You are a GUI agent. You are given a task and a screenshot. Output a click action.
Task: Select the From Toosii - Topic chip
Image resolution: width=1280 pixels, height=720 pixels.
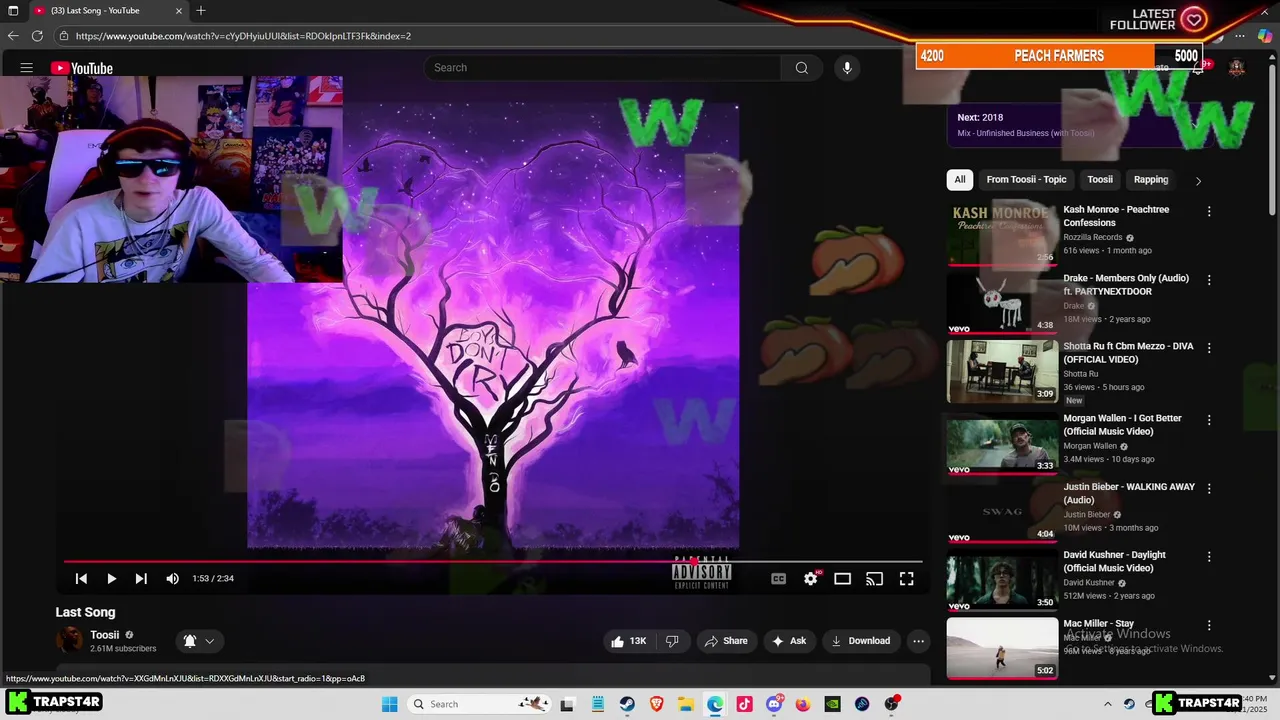tap(1026, 180)
